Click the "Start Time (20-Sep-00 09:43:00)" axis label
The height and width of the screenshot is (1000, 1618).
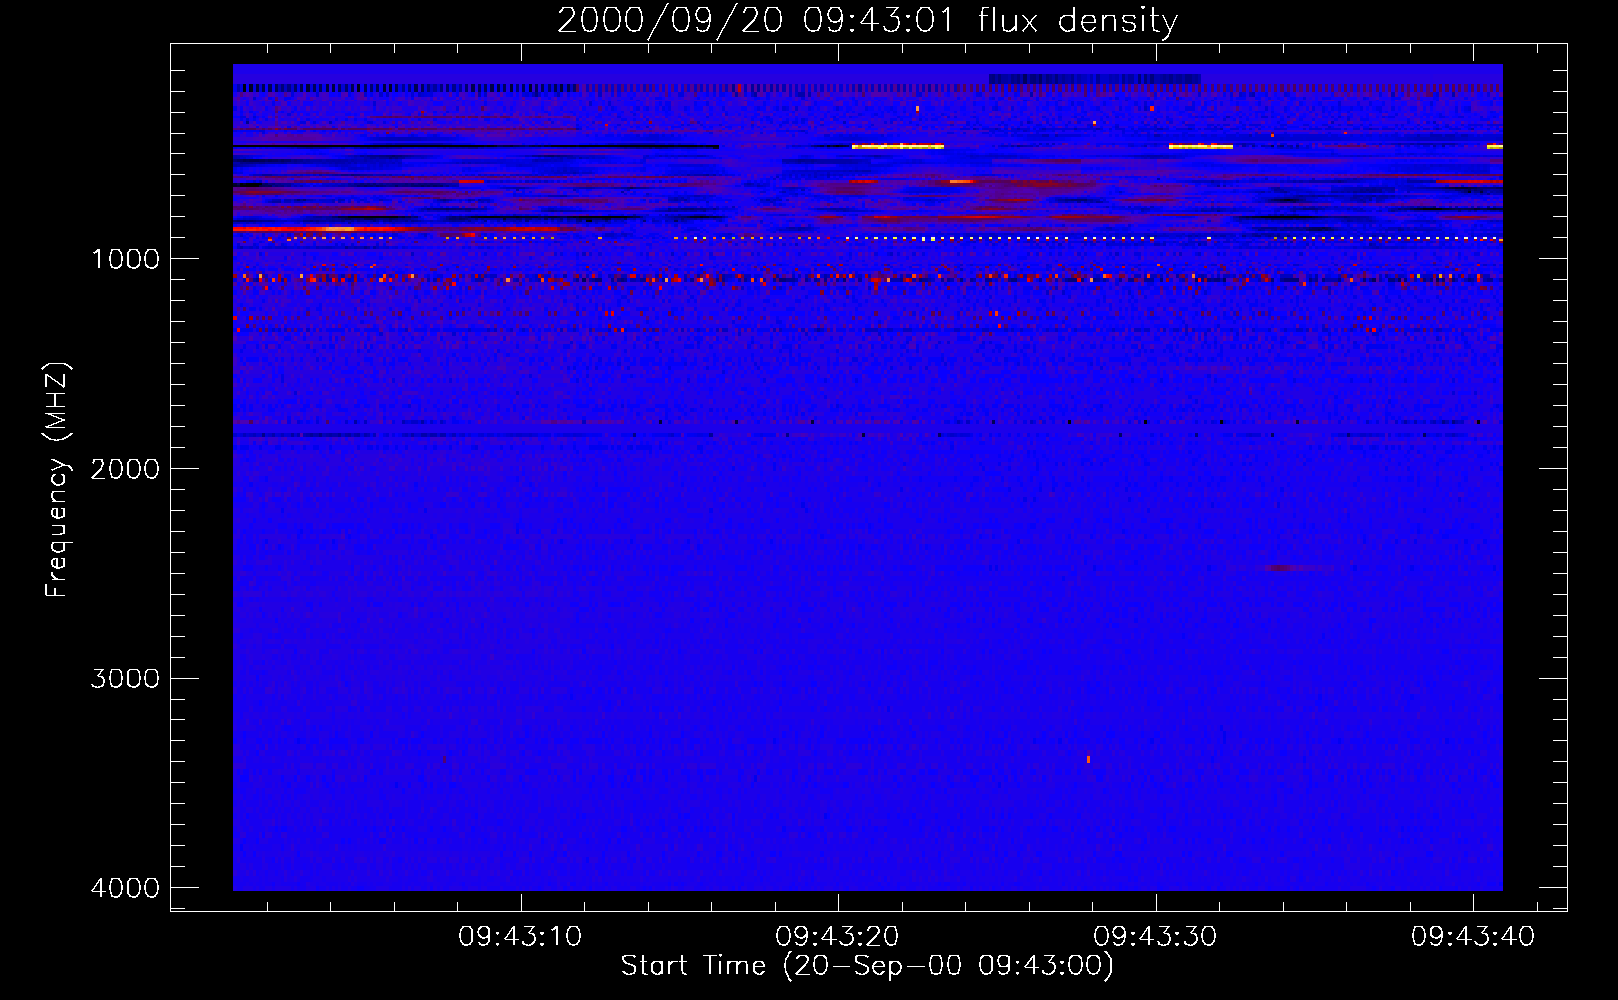[x=867, y=966]
